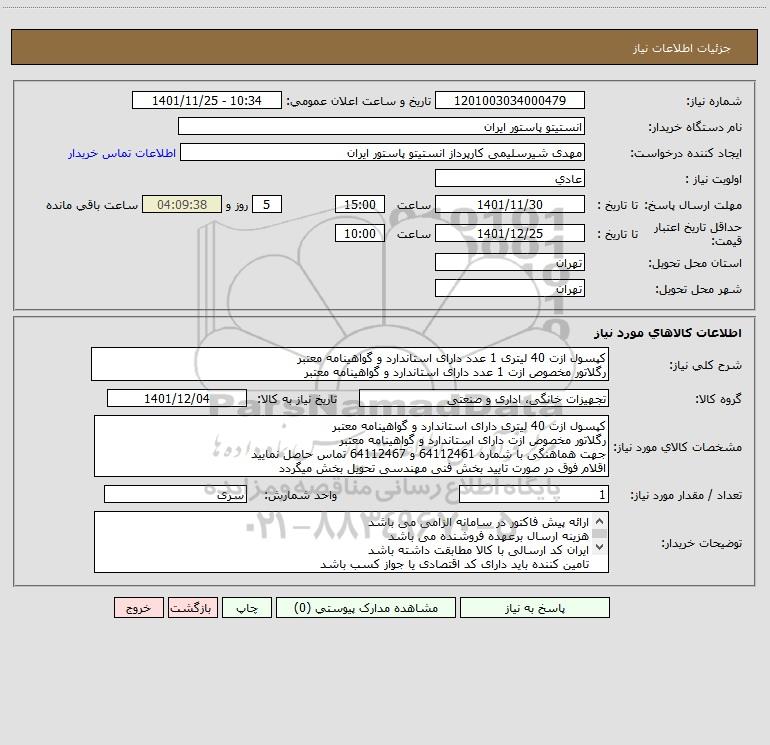This screenshot has height=745, width=770.
Task: Click label شهر محل تحویل
Action: 698,289
